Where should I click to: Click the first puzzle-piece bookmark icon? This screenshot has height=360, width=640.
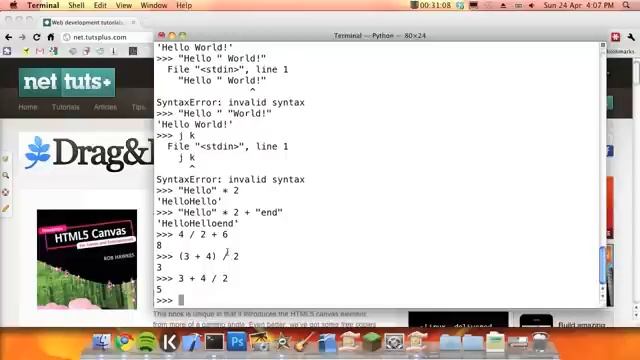coord(7,51)
